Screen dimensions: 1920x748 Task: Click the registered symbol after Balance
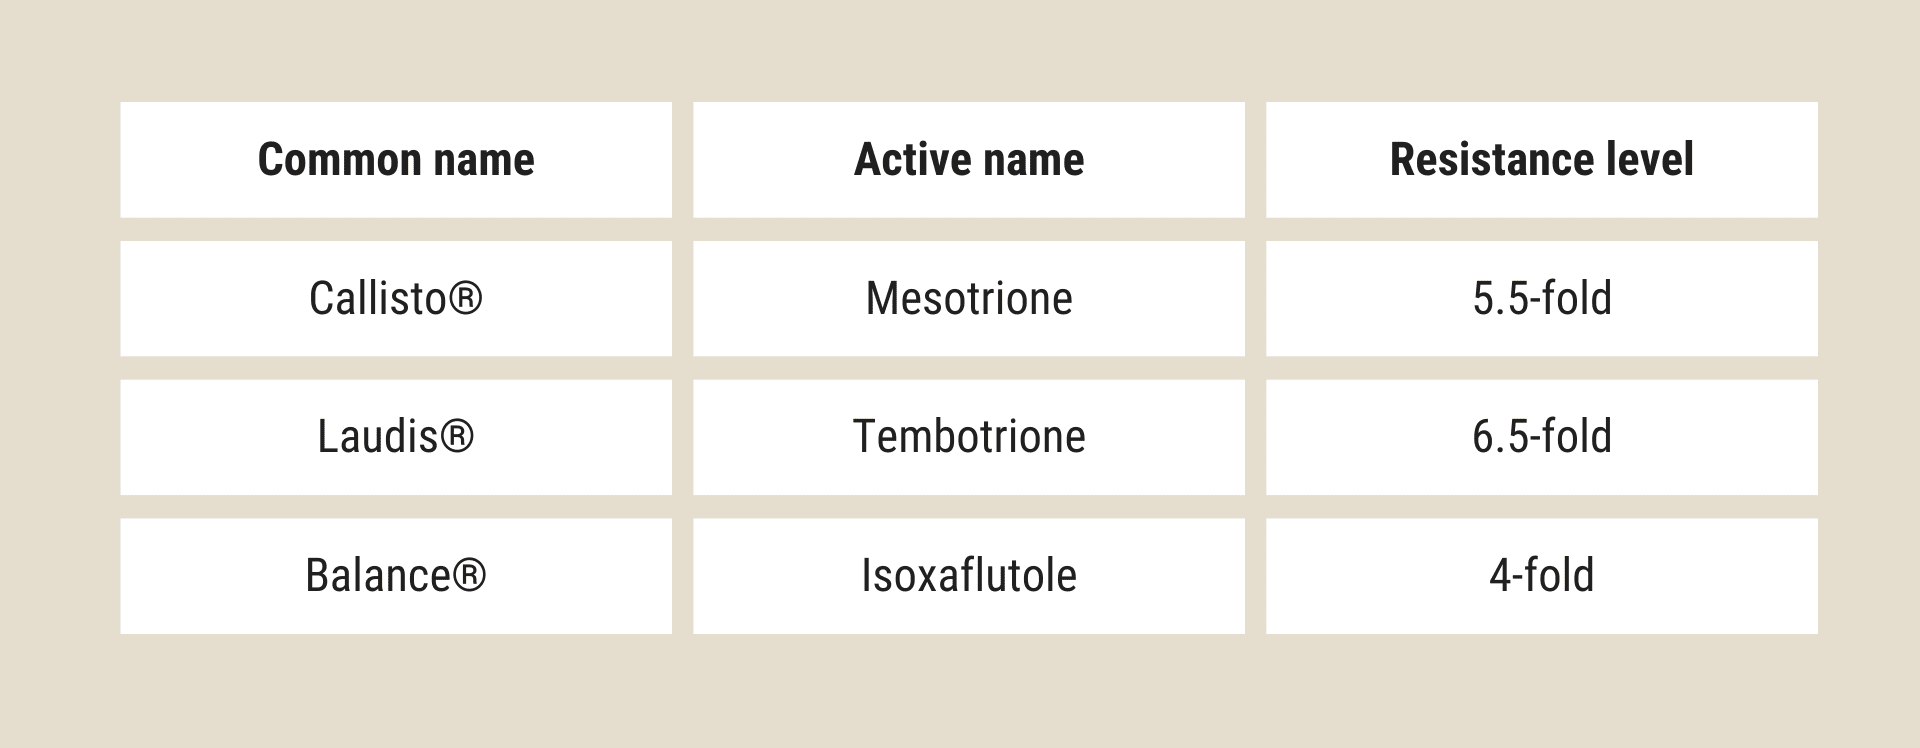tap(469, 576)
